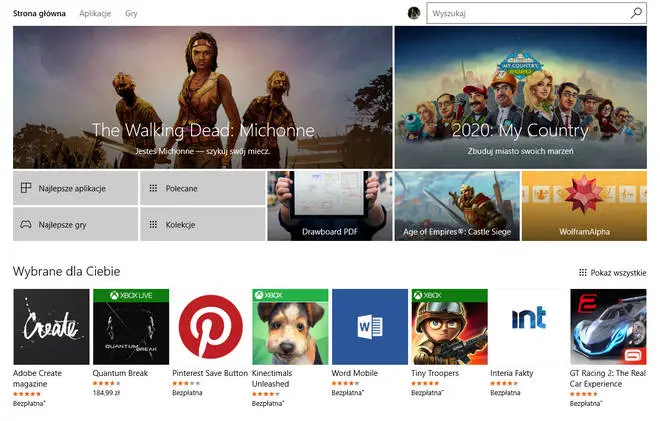Open the 2020: My Country banner
The height and width of the screenshot is (421, 660).
[521, 97]
